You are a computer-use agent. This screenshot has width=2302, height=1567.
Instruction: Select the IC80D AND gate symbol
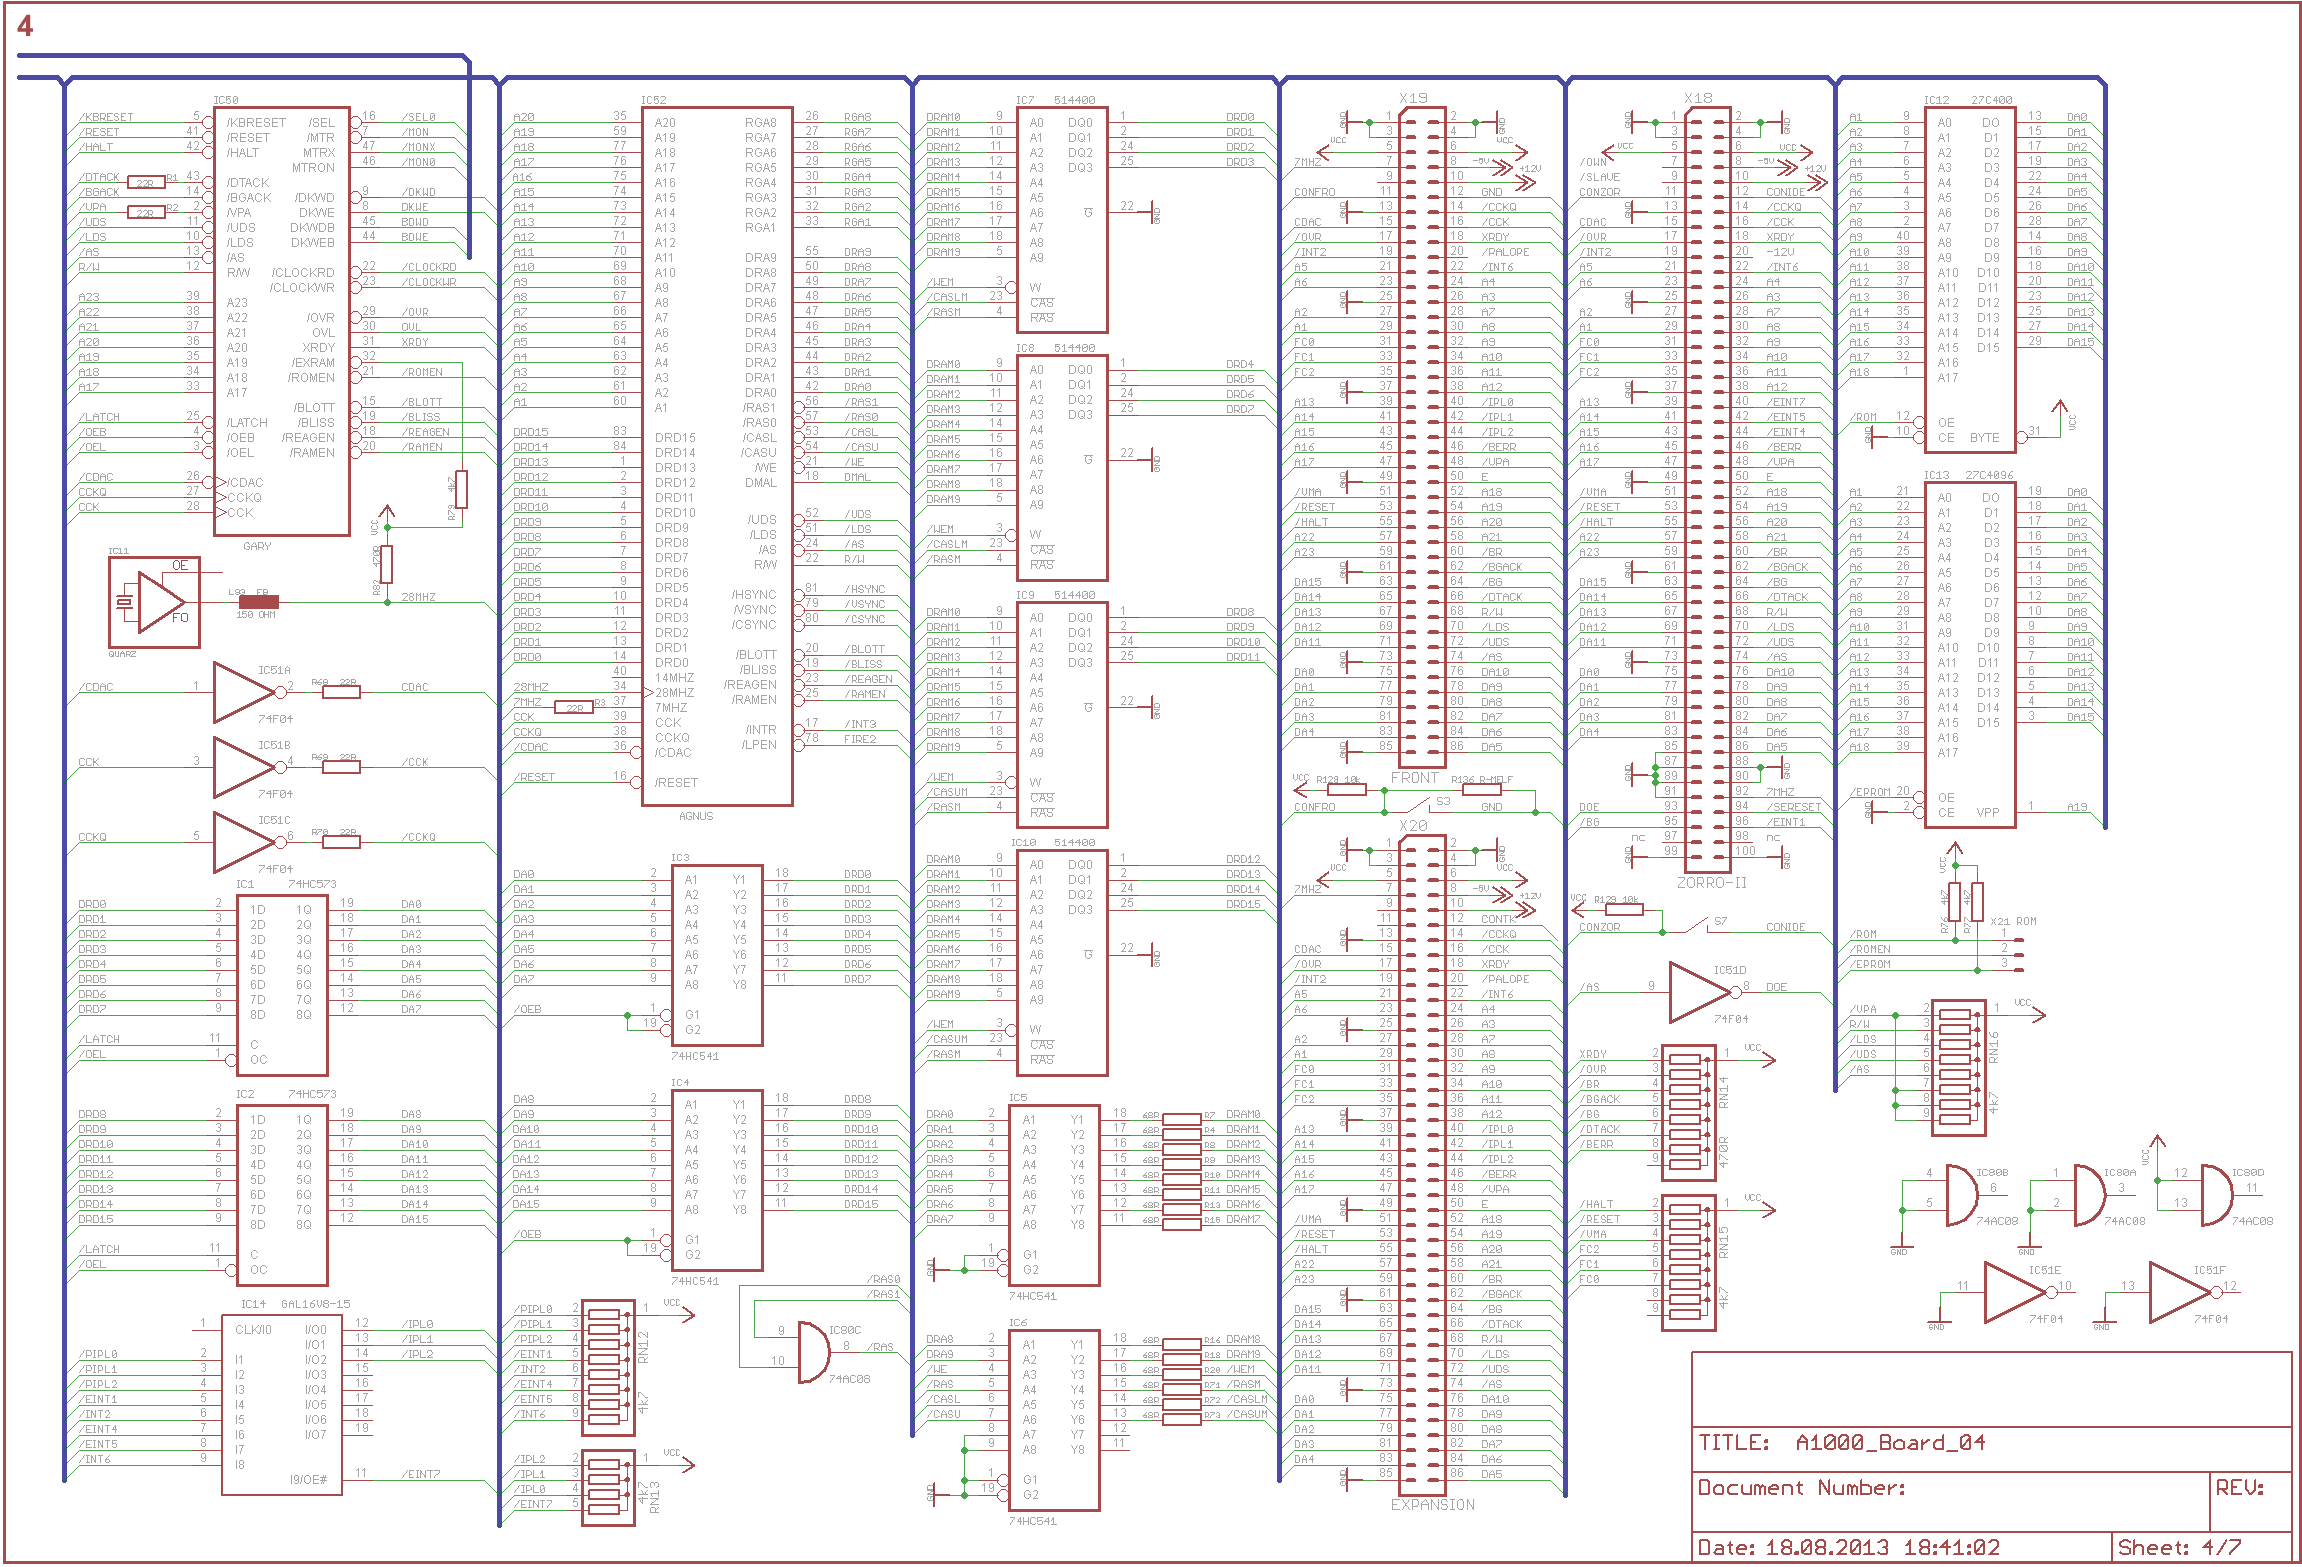2217,1195
